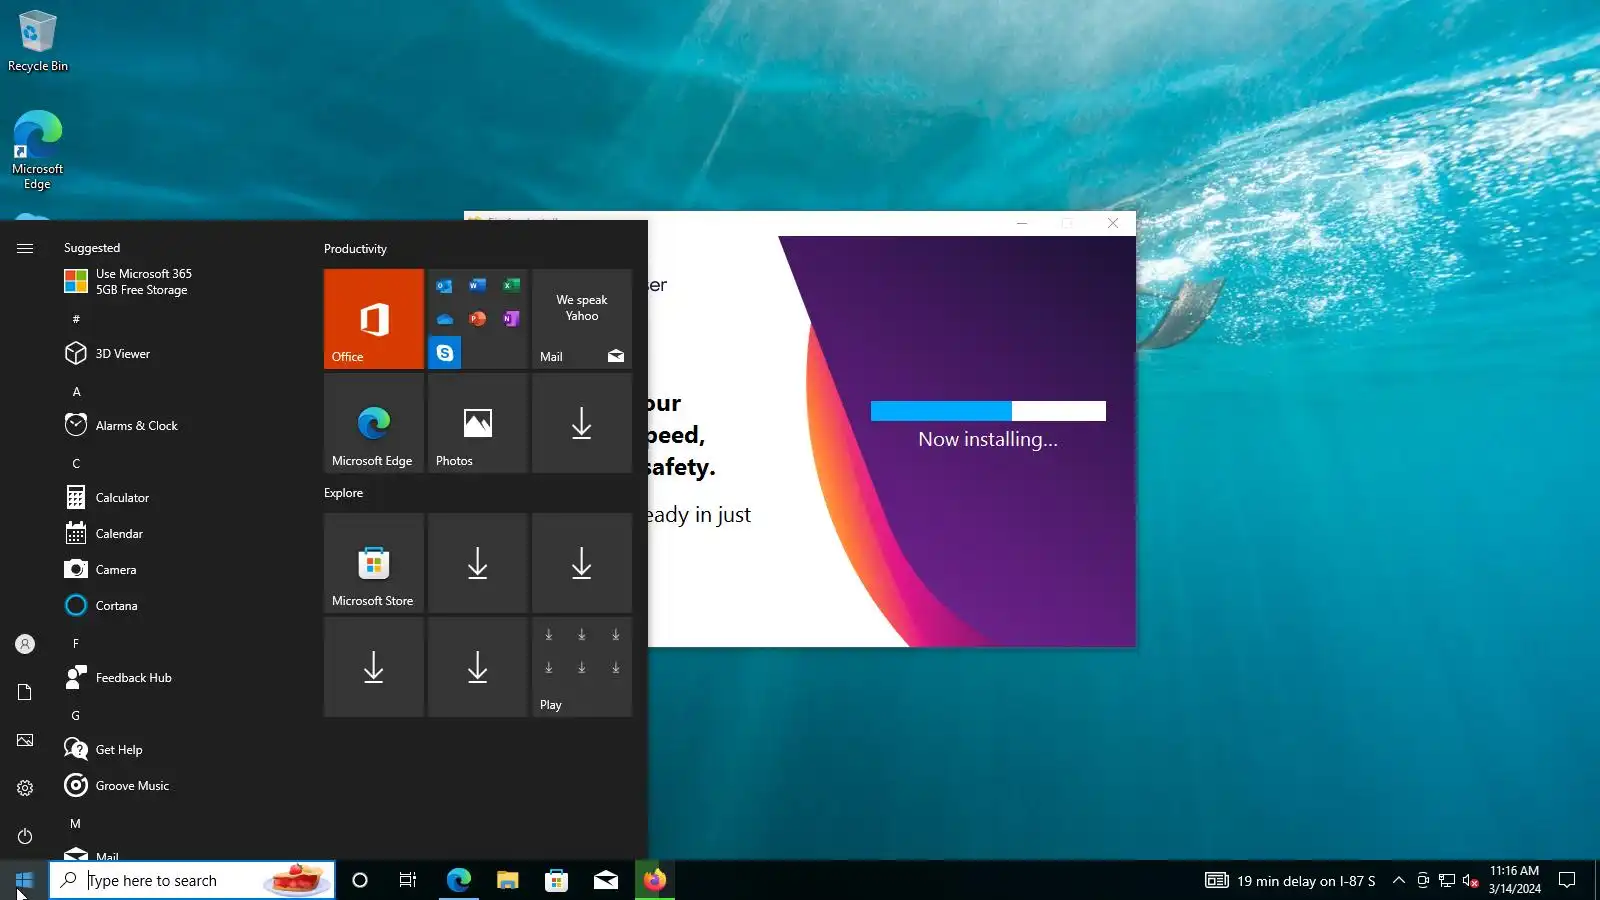Launch Alarms & Clock app
Image resolution: width=1600 pixels, height=900 pixels.
pos(180,426)
